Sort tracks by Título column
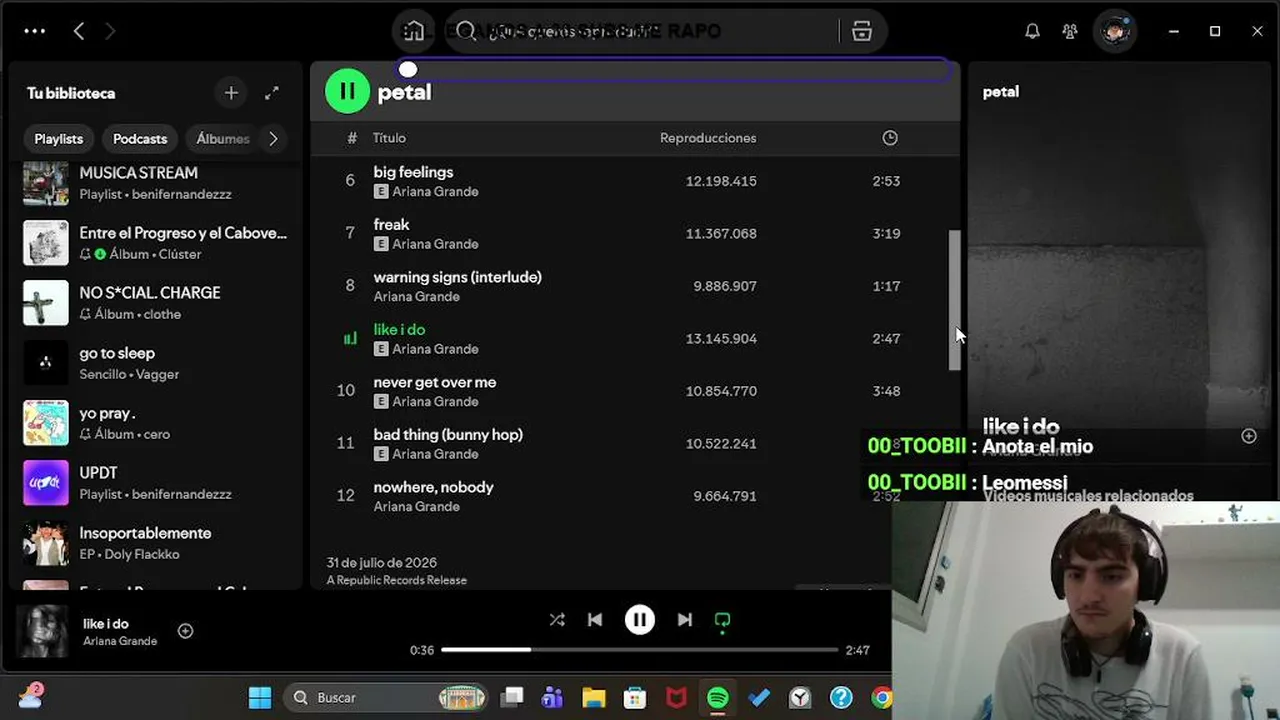The height and width of the screenshot is (720, 1280). tap(389, 138)
